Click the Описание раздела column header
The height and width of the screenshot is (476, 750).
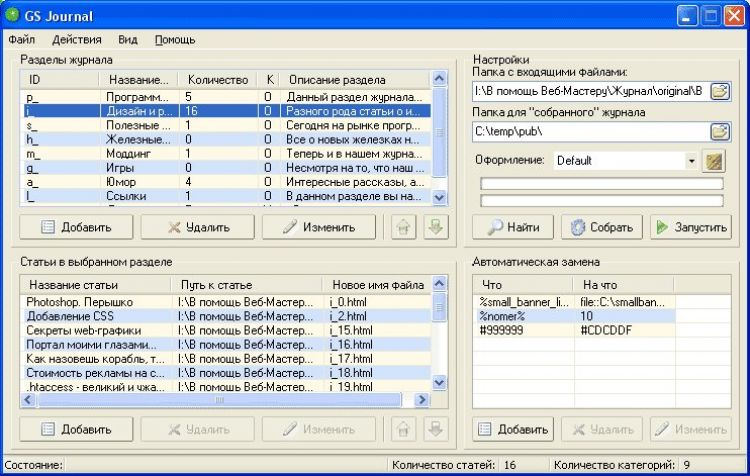click(x=355, y=79)
